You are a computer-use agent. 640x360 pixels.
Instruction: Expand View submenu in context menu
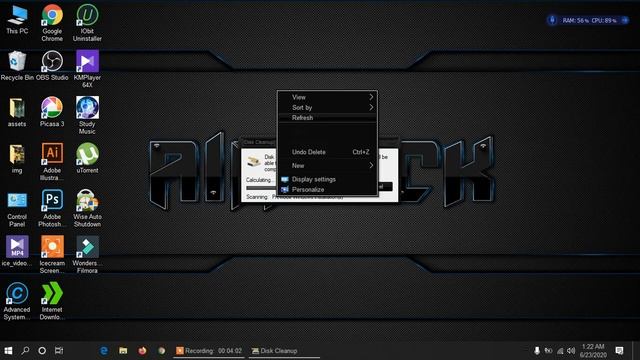pos(327,97)
